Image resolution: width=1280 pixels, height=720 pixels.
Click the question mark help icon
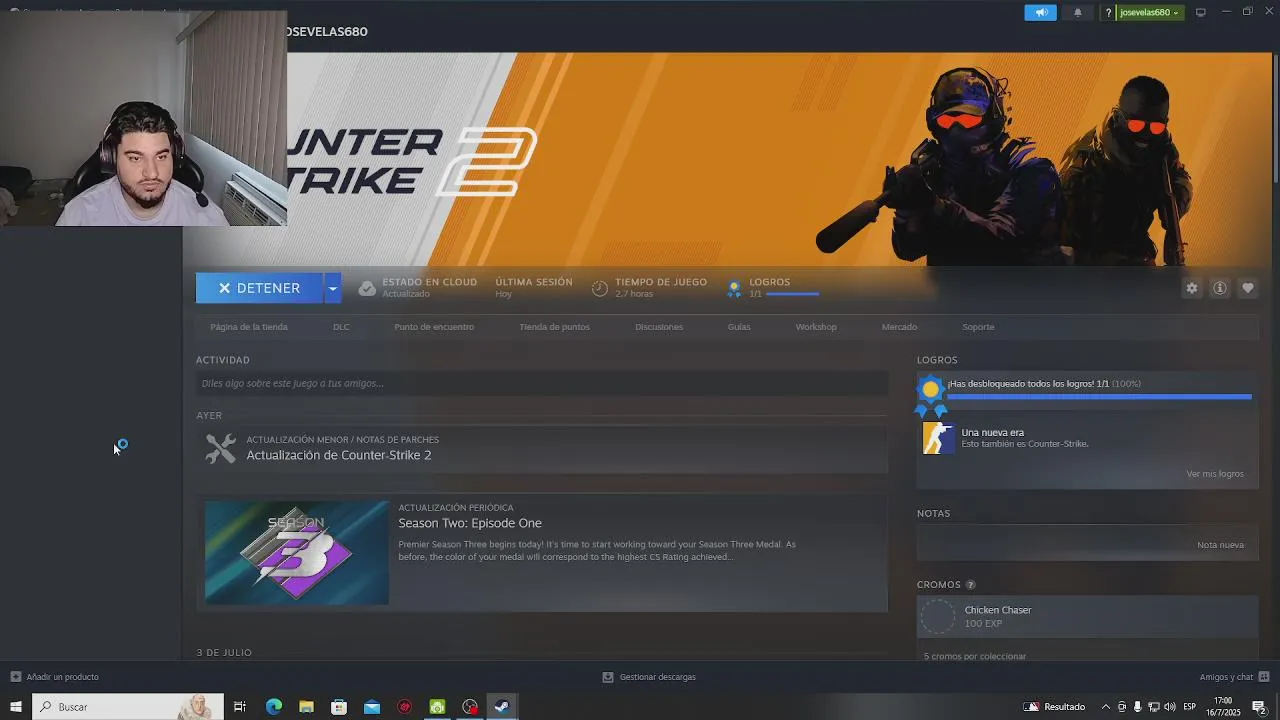(1108, 13)
